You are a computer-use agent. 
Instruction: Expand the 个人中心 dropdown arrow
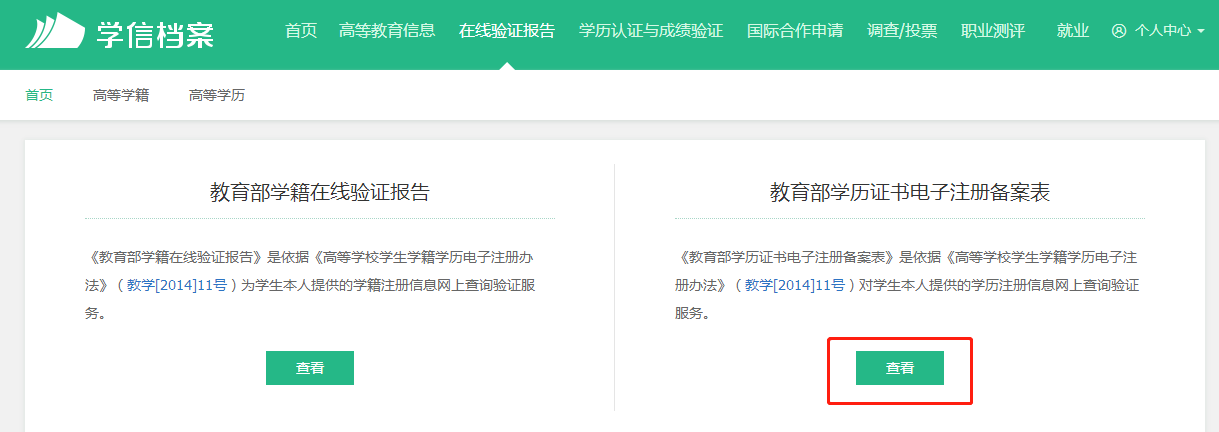(1201, 31)
